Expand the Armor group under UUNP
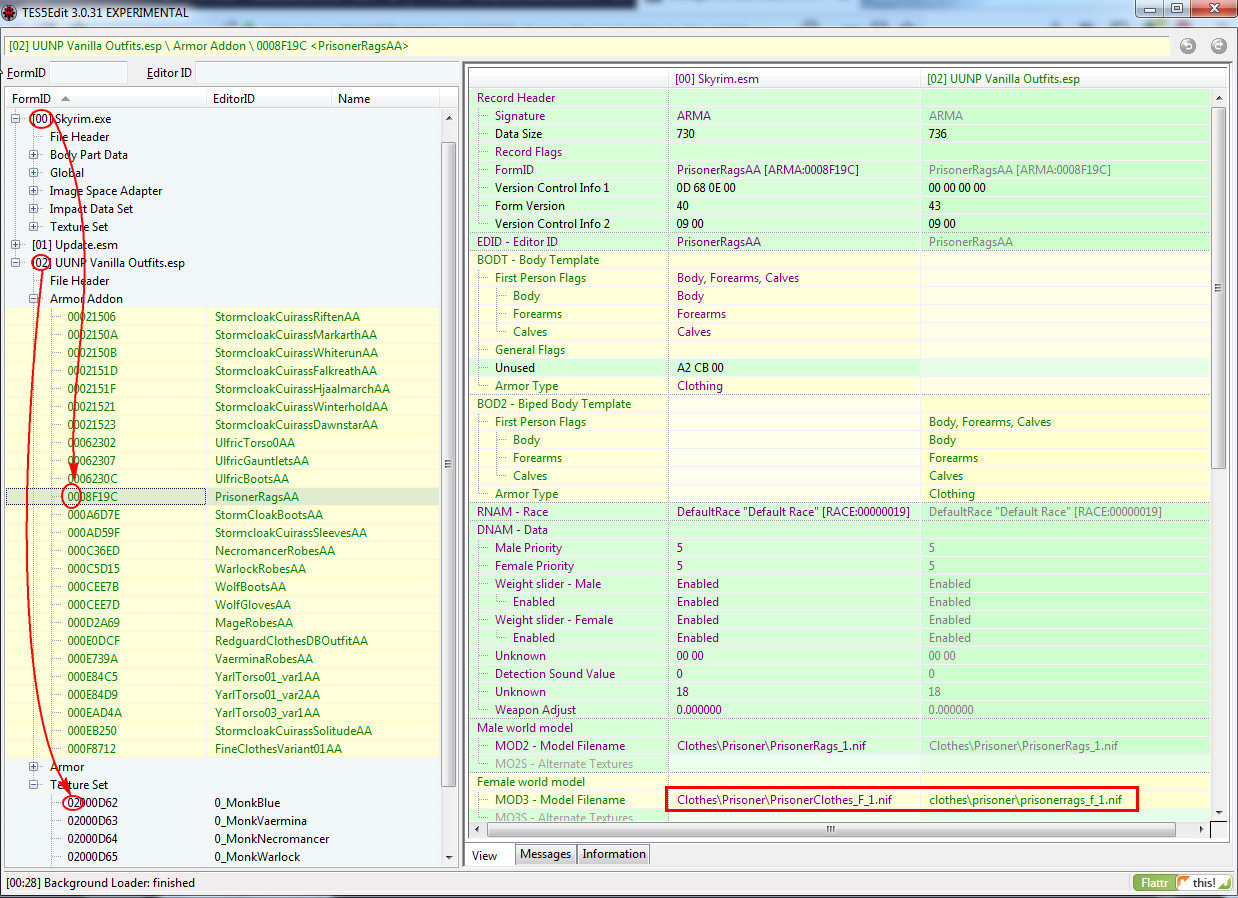The height and width of the screenshot is (898, 1238). [34, 767]
